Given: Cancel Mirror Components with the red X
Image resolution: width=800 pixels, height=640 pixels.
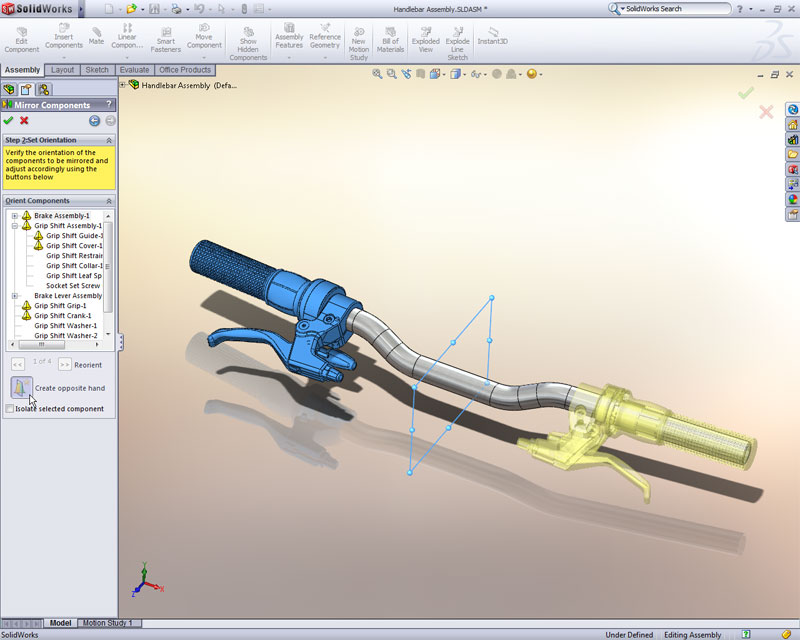Looking at the screenshot, I should [24, 120].
